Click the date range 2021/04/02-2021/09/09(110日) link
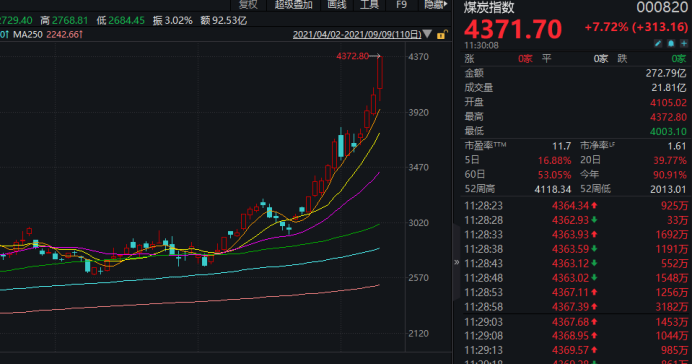The image size is (693, 364). [x=357, y=34]
